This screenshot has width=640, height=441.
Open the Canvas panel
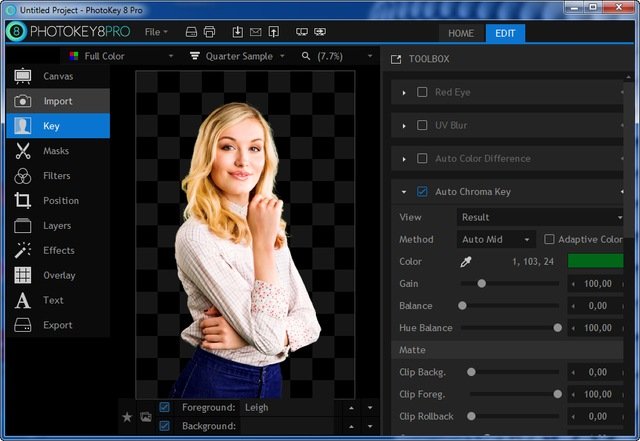coord(57,76)
